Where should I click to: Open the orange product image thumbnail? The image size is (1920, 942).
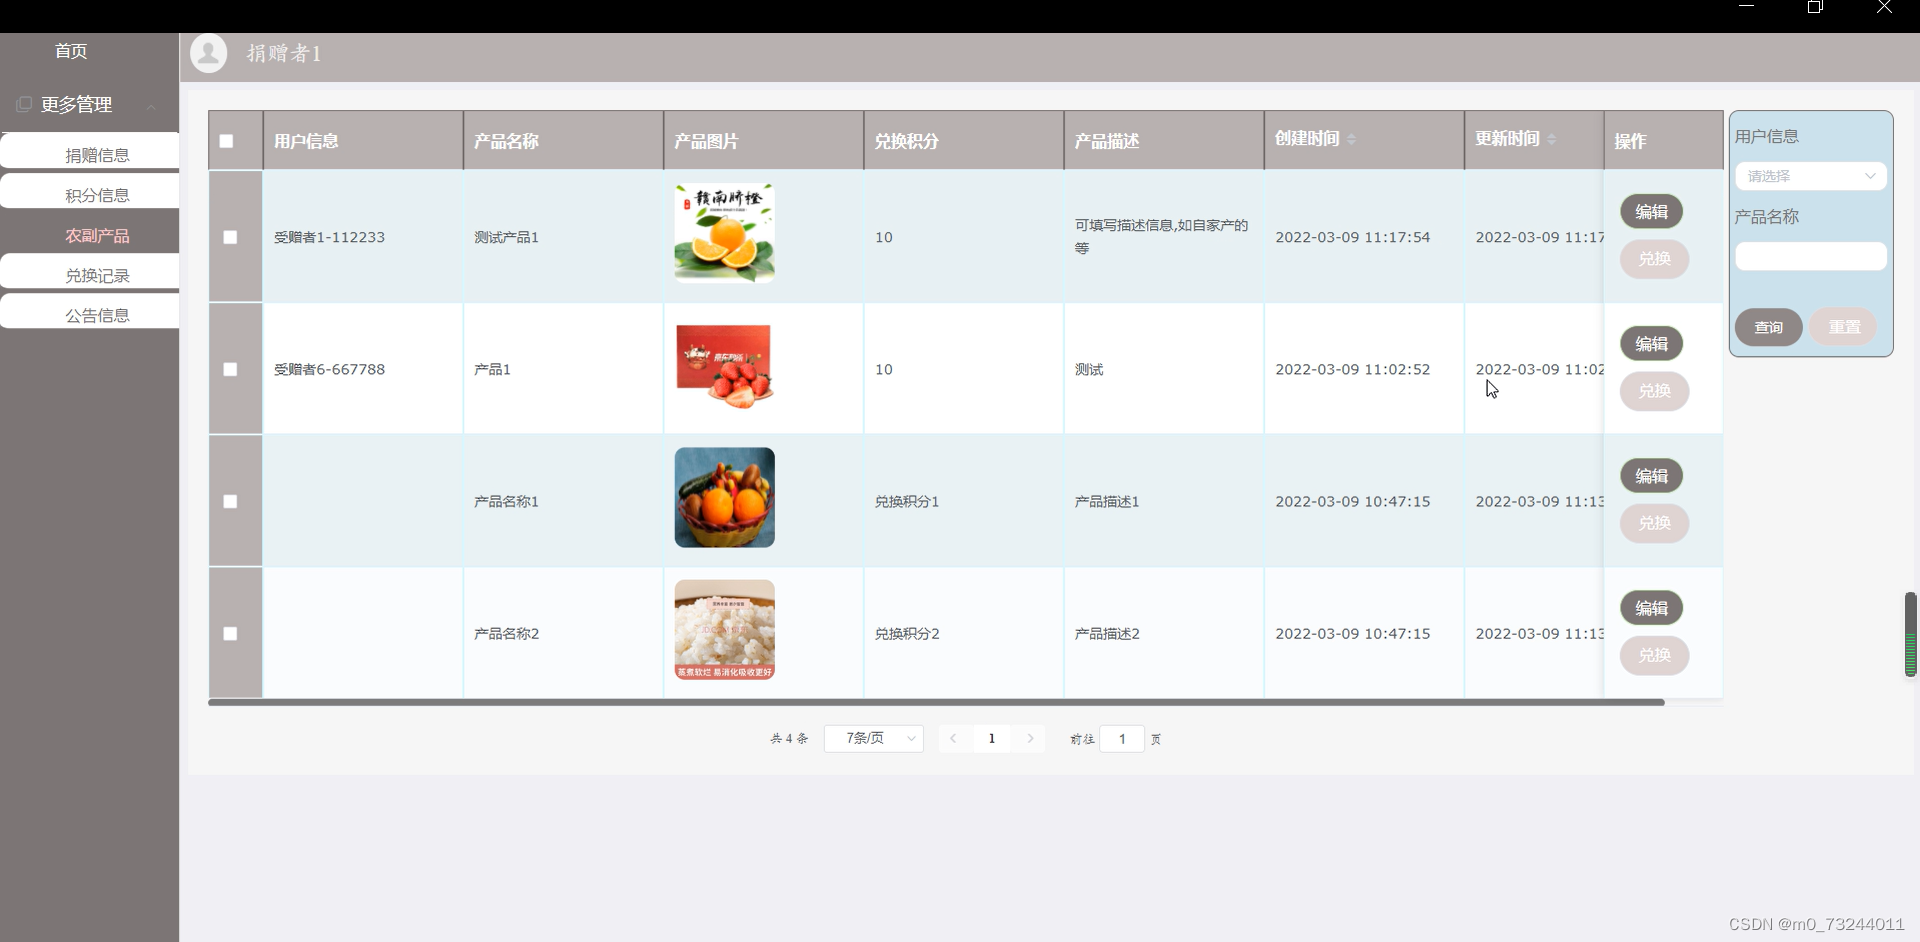pos(724,233)
